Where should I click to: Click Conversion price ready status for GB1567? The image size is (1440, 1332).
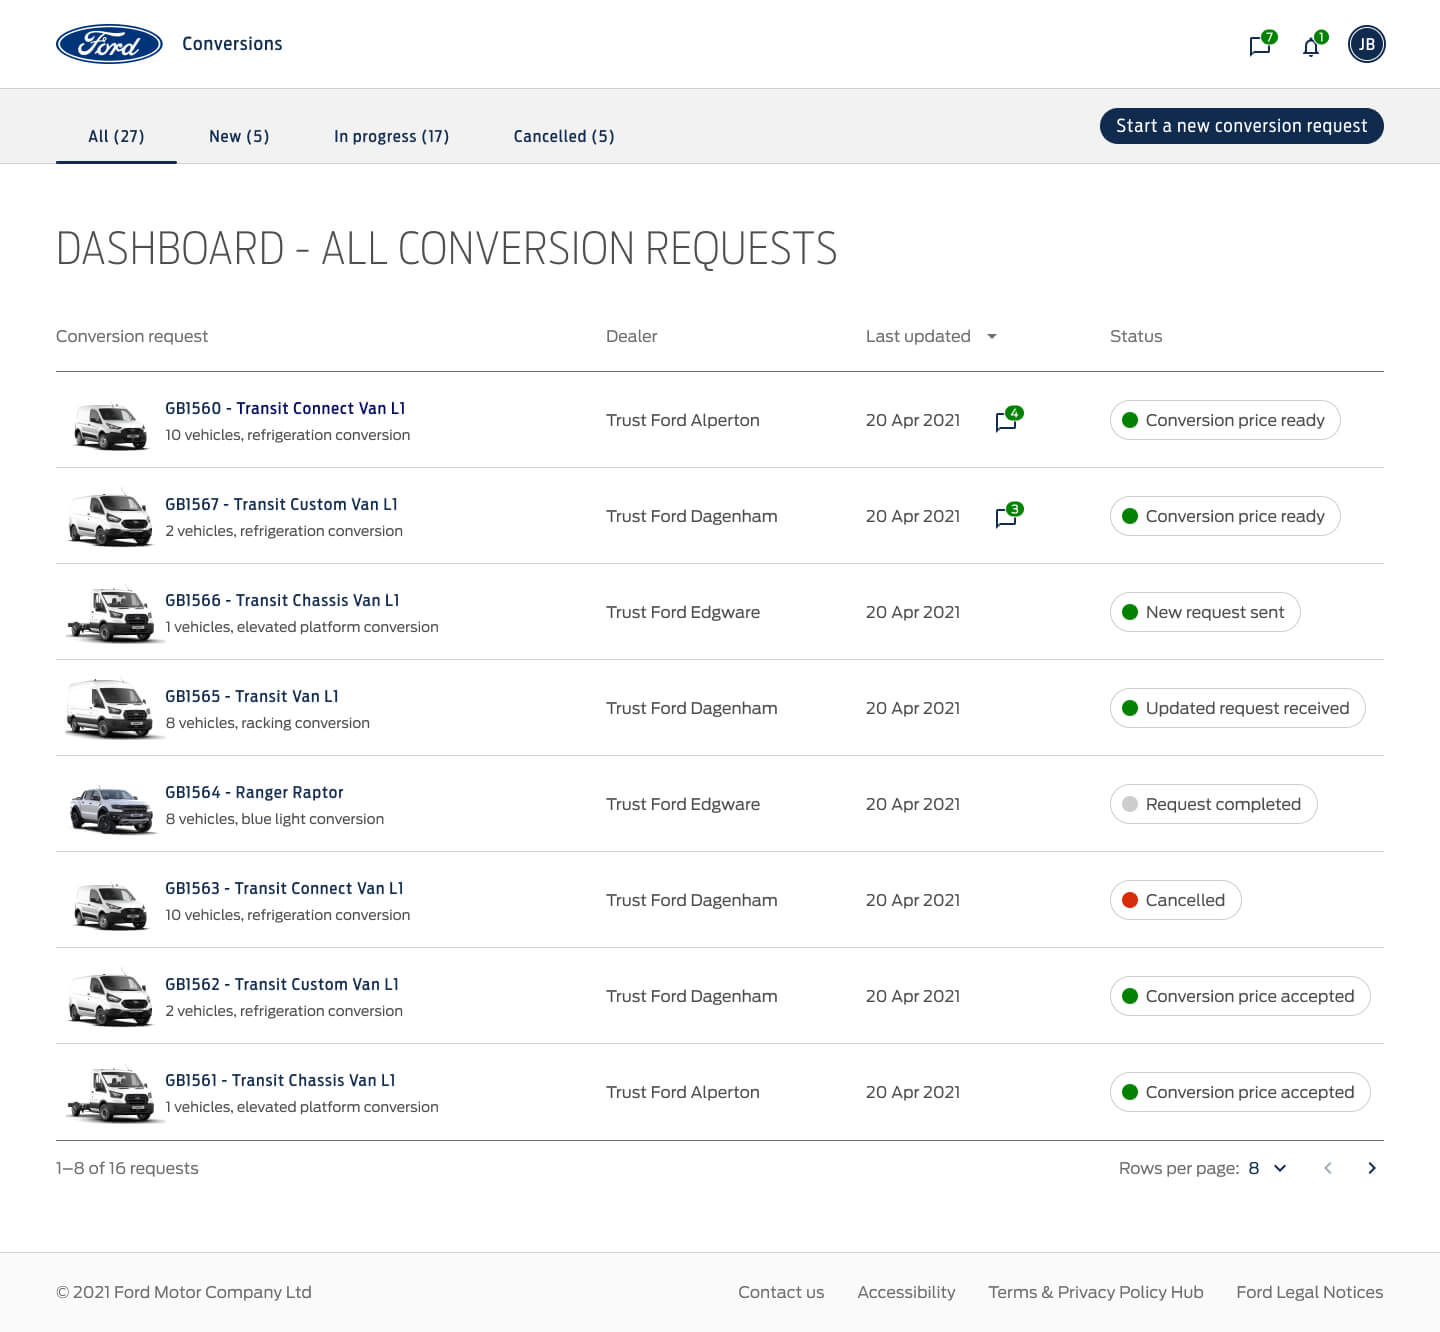point(1225,516)
